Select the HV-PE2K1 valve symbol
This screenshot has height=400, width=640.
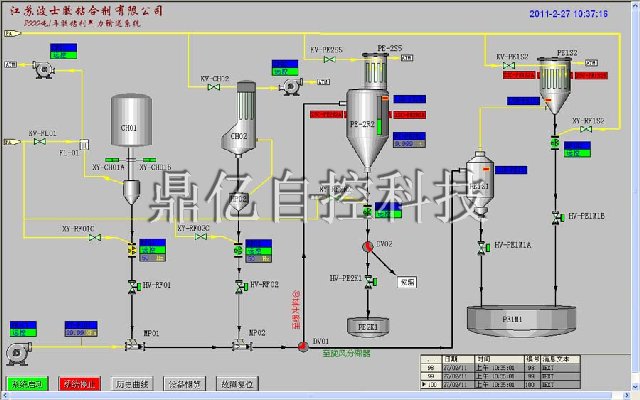[x=368, y=279]
